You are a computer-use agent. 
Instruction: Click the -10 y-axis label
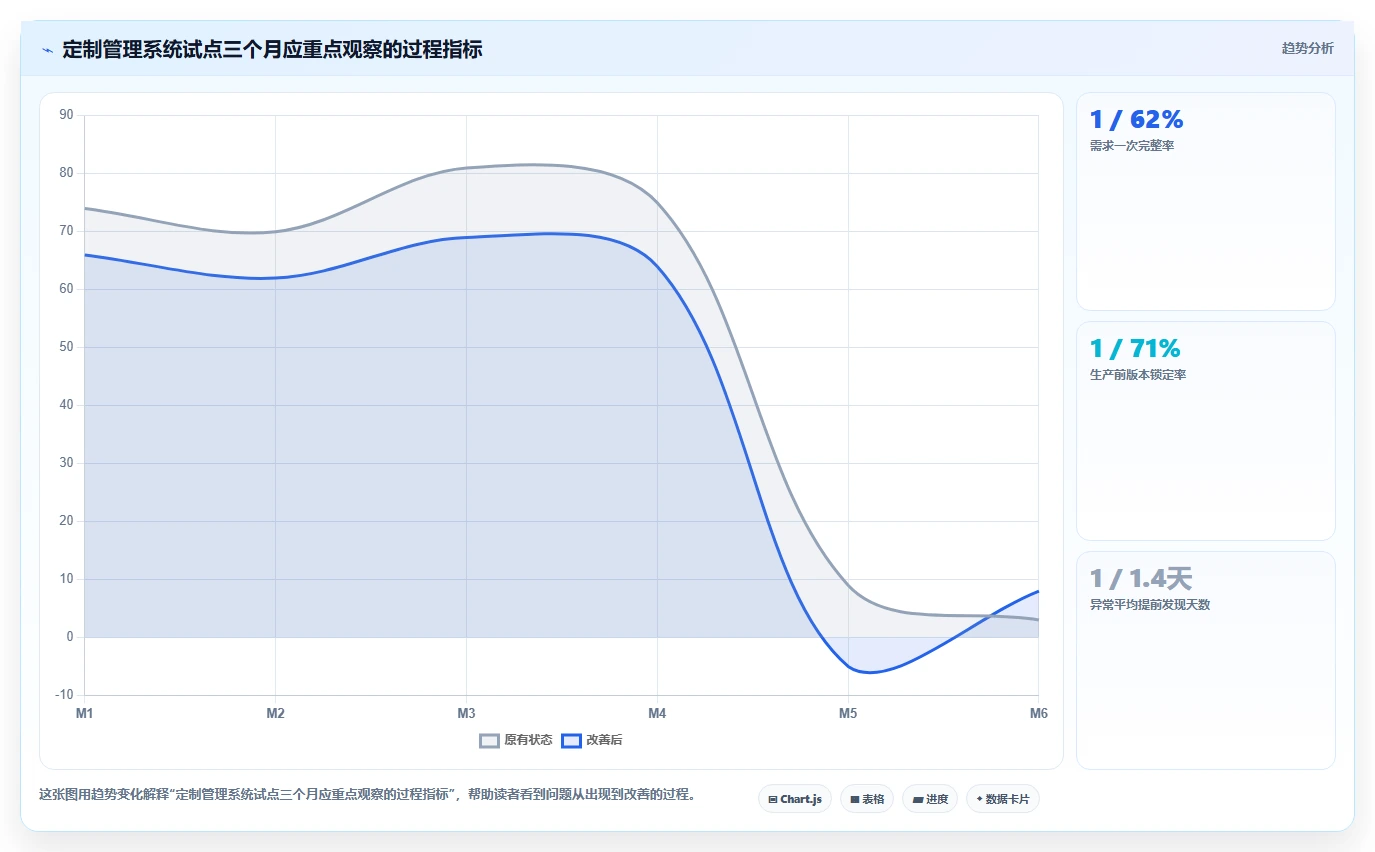[x=65, y=695]
